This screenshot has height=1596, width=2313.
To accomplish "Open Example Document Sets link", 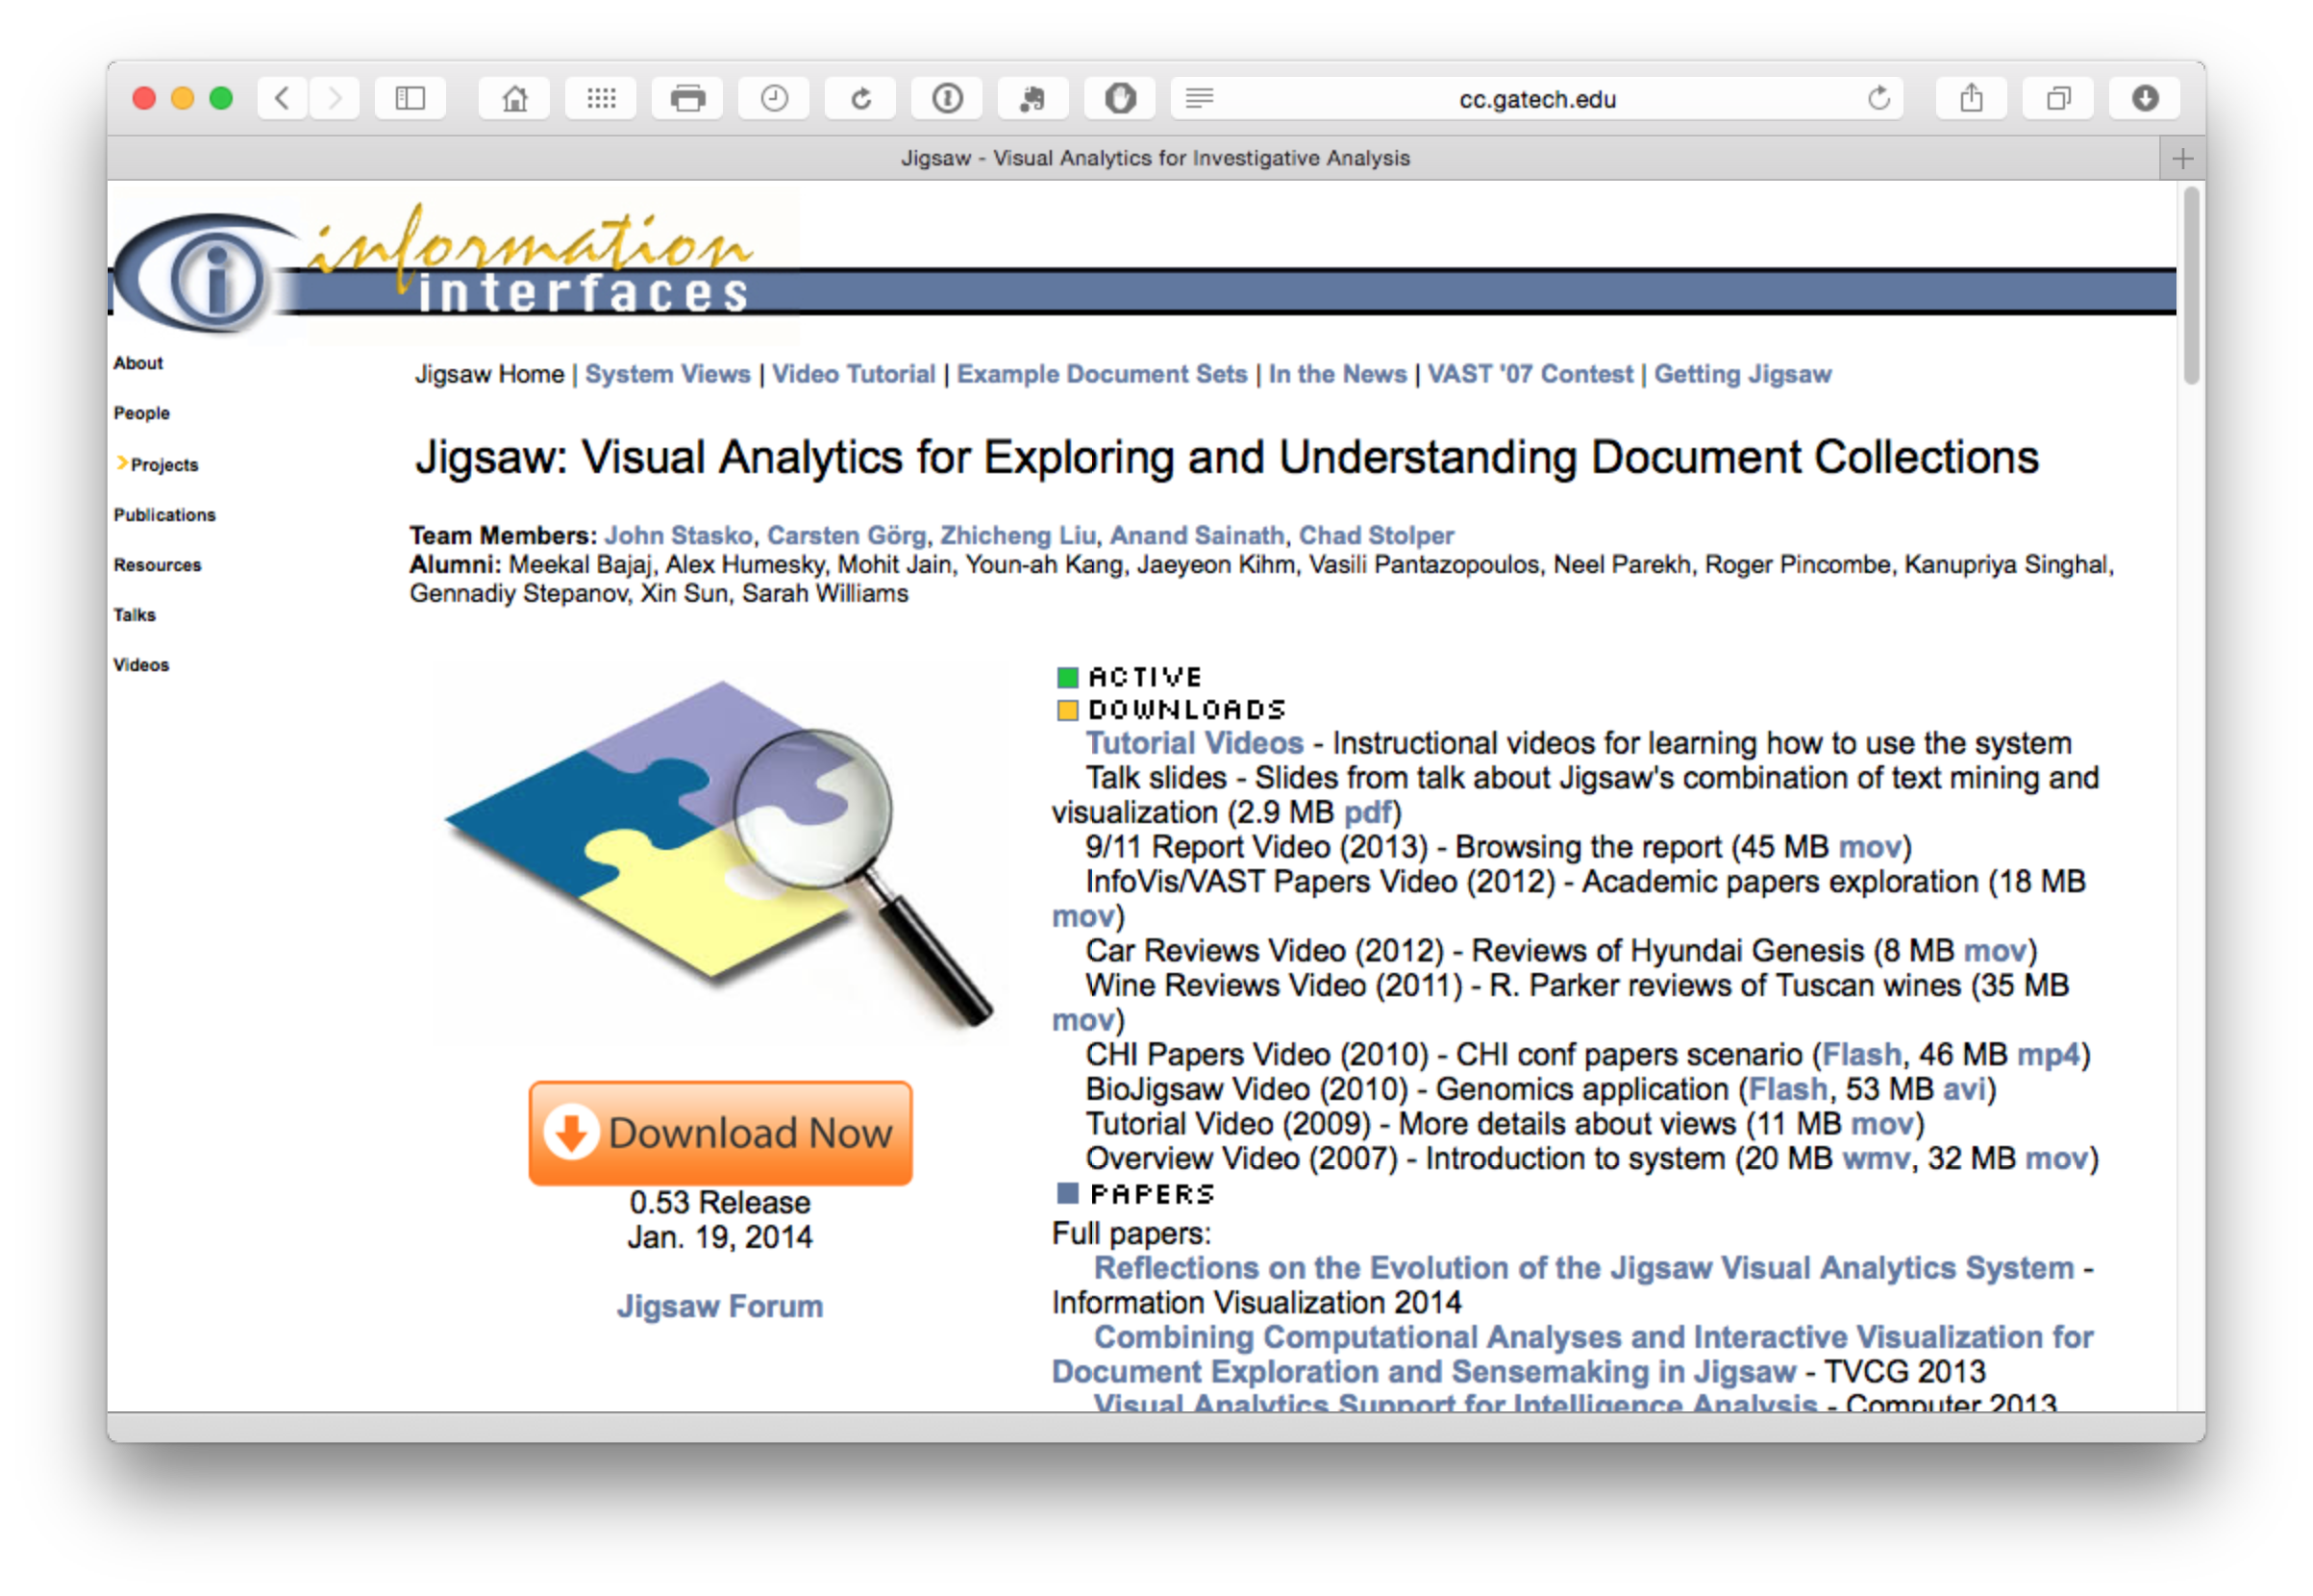I will click(x=1102, y=374).
